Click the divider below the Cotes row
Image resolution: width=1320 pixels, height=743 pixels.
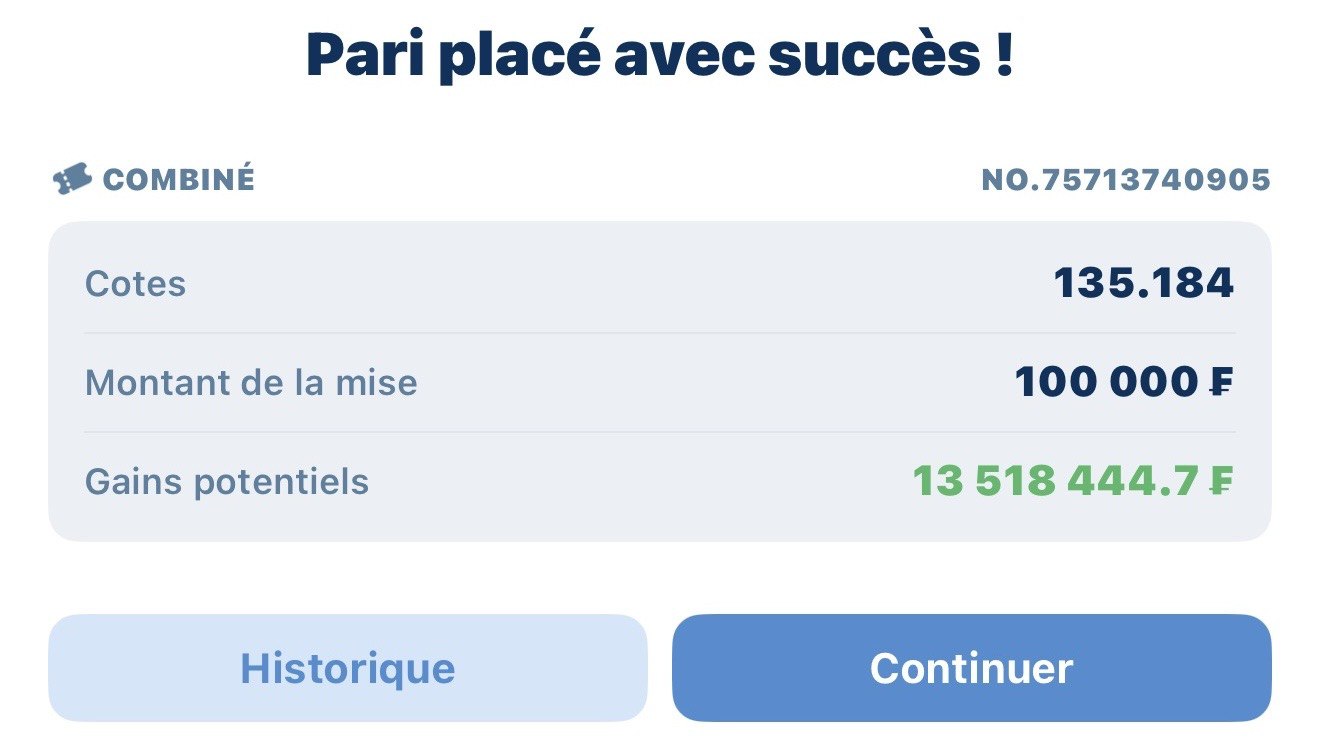[x=660, y=333]
